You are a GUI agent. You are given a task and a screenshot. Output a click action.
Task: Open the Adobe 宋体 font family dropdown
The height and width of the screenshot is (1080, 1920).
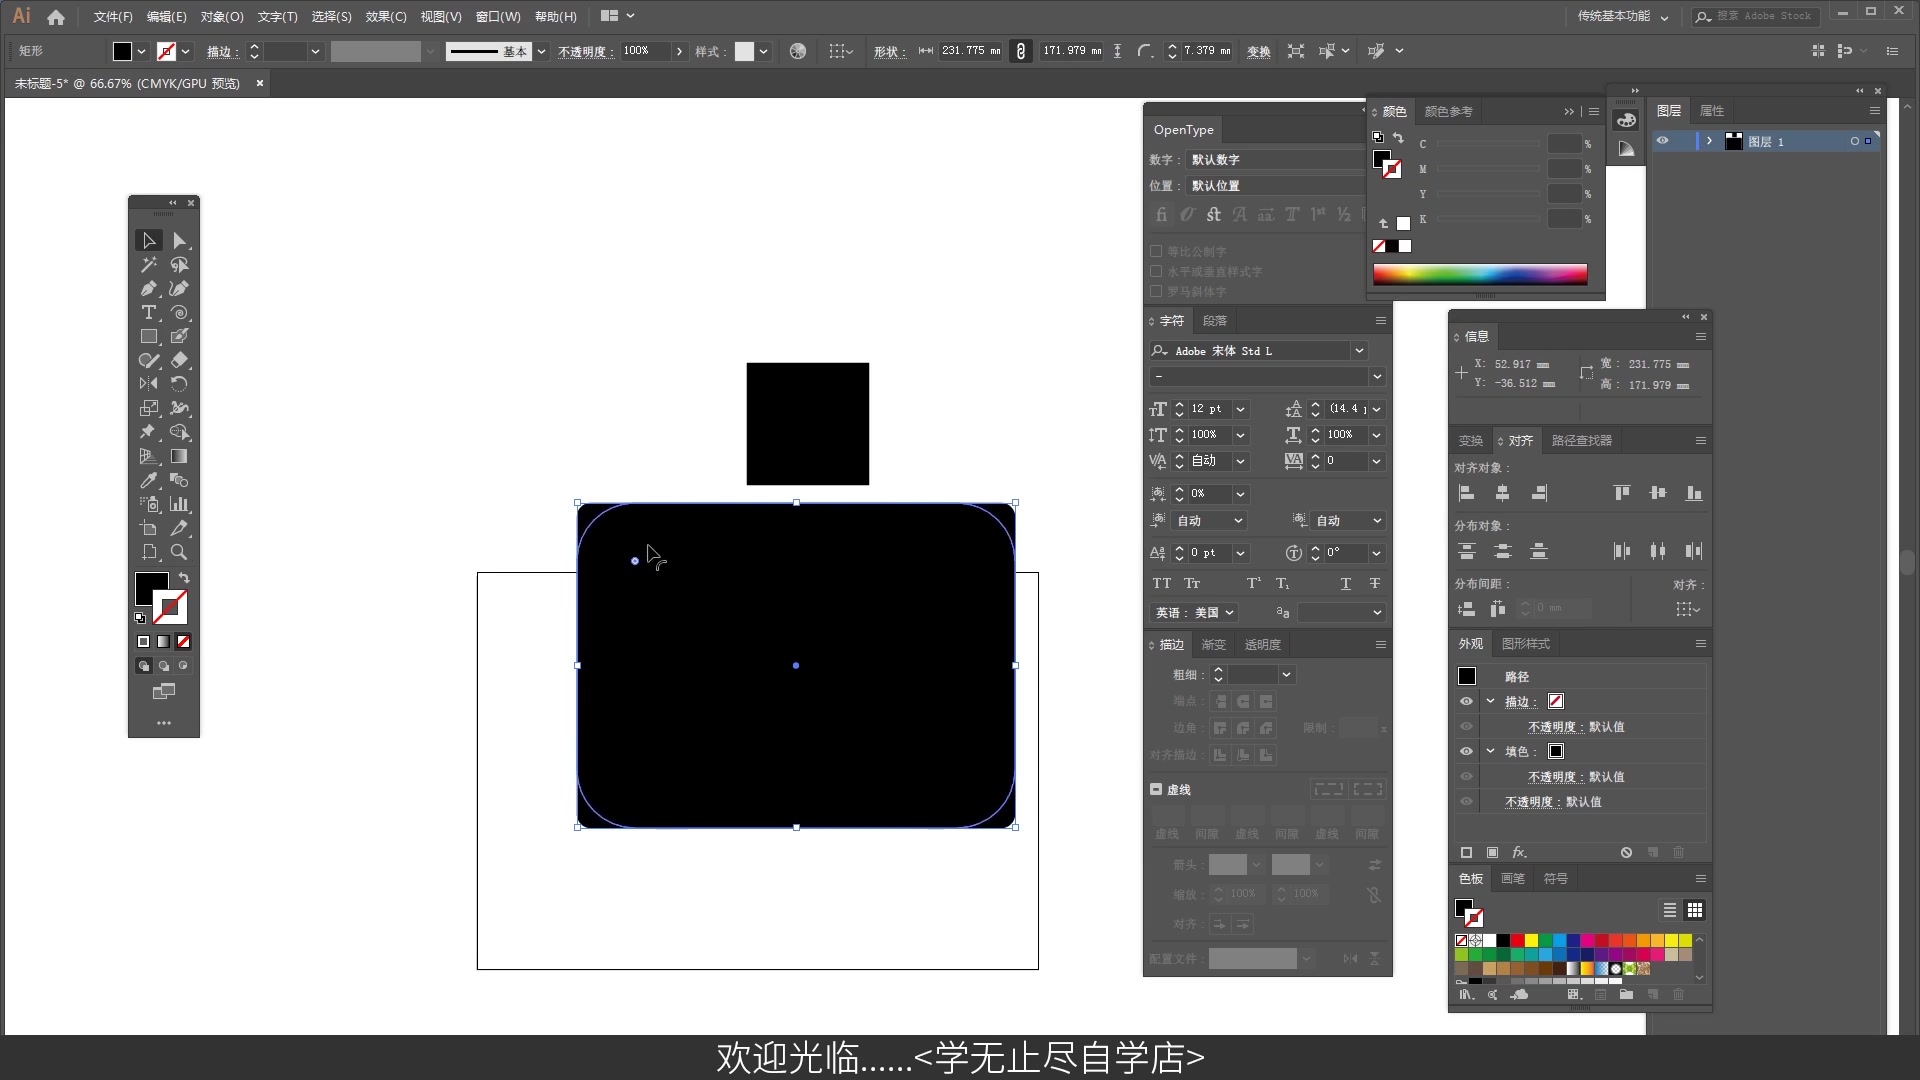click(1359, 351)
